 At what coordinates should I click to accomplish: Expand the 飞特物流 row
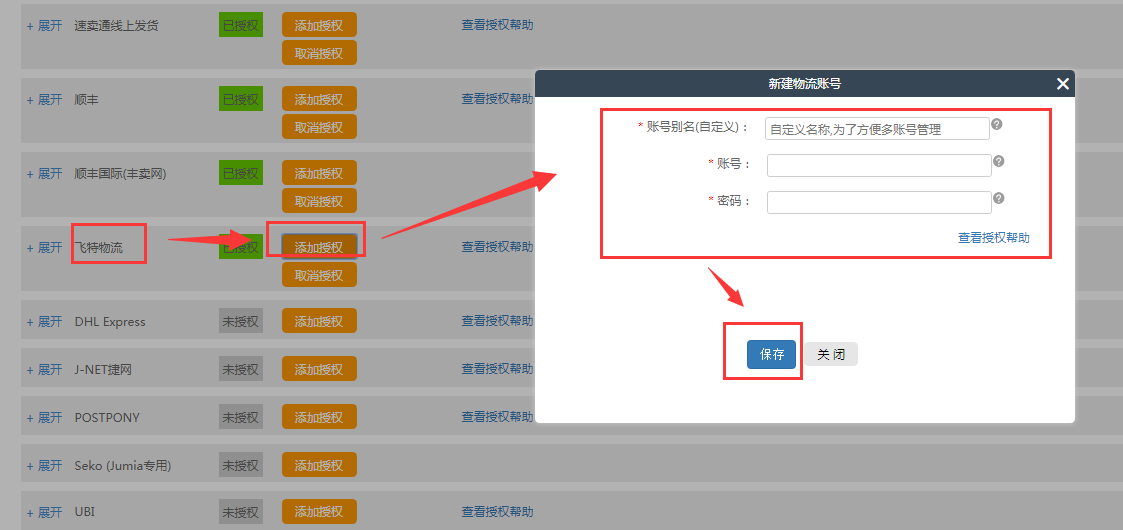coord(44,248)
